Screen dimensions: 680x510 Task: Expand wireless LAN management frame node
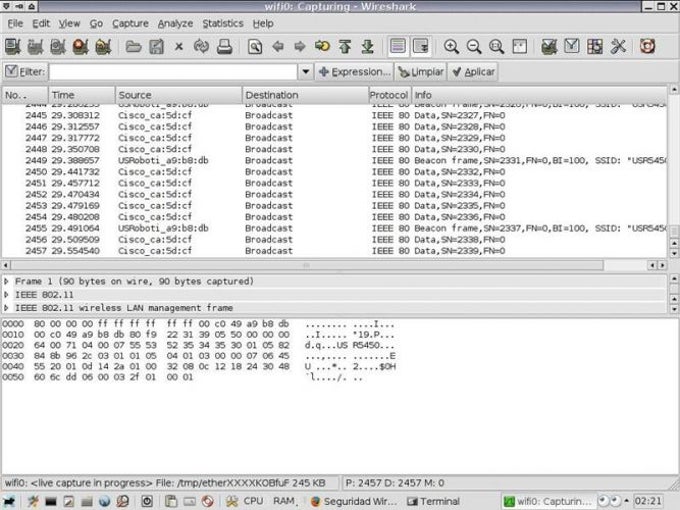[x=6, y=308]
